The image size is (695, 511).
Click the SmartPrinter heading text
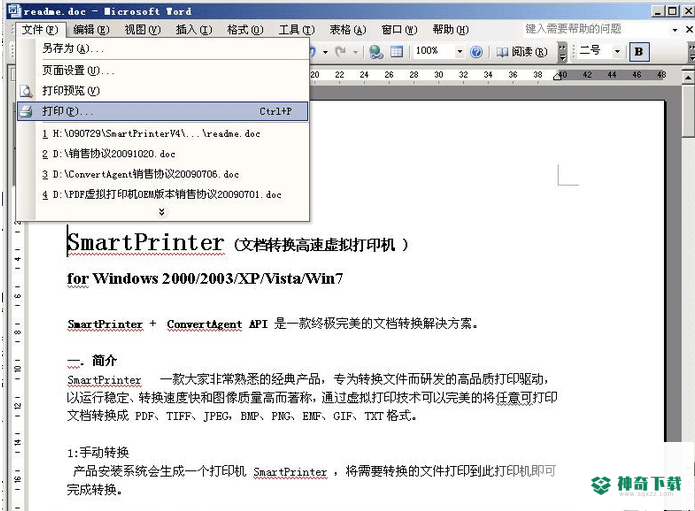(x=146, y=243)
